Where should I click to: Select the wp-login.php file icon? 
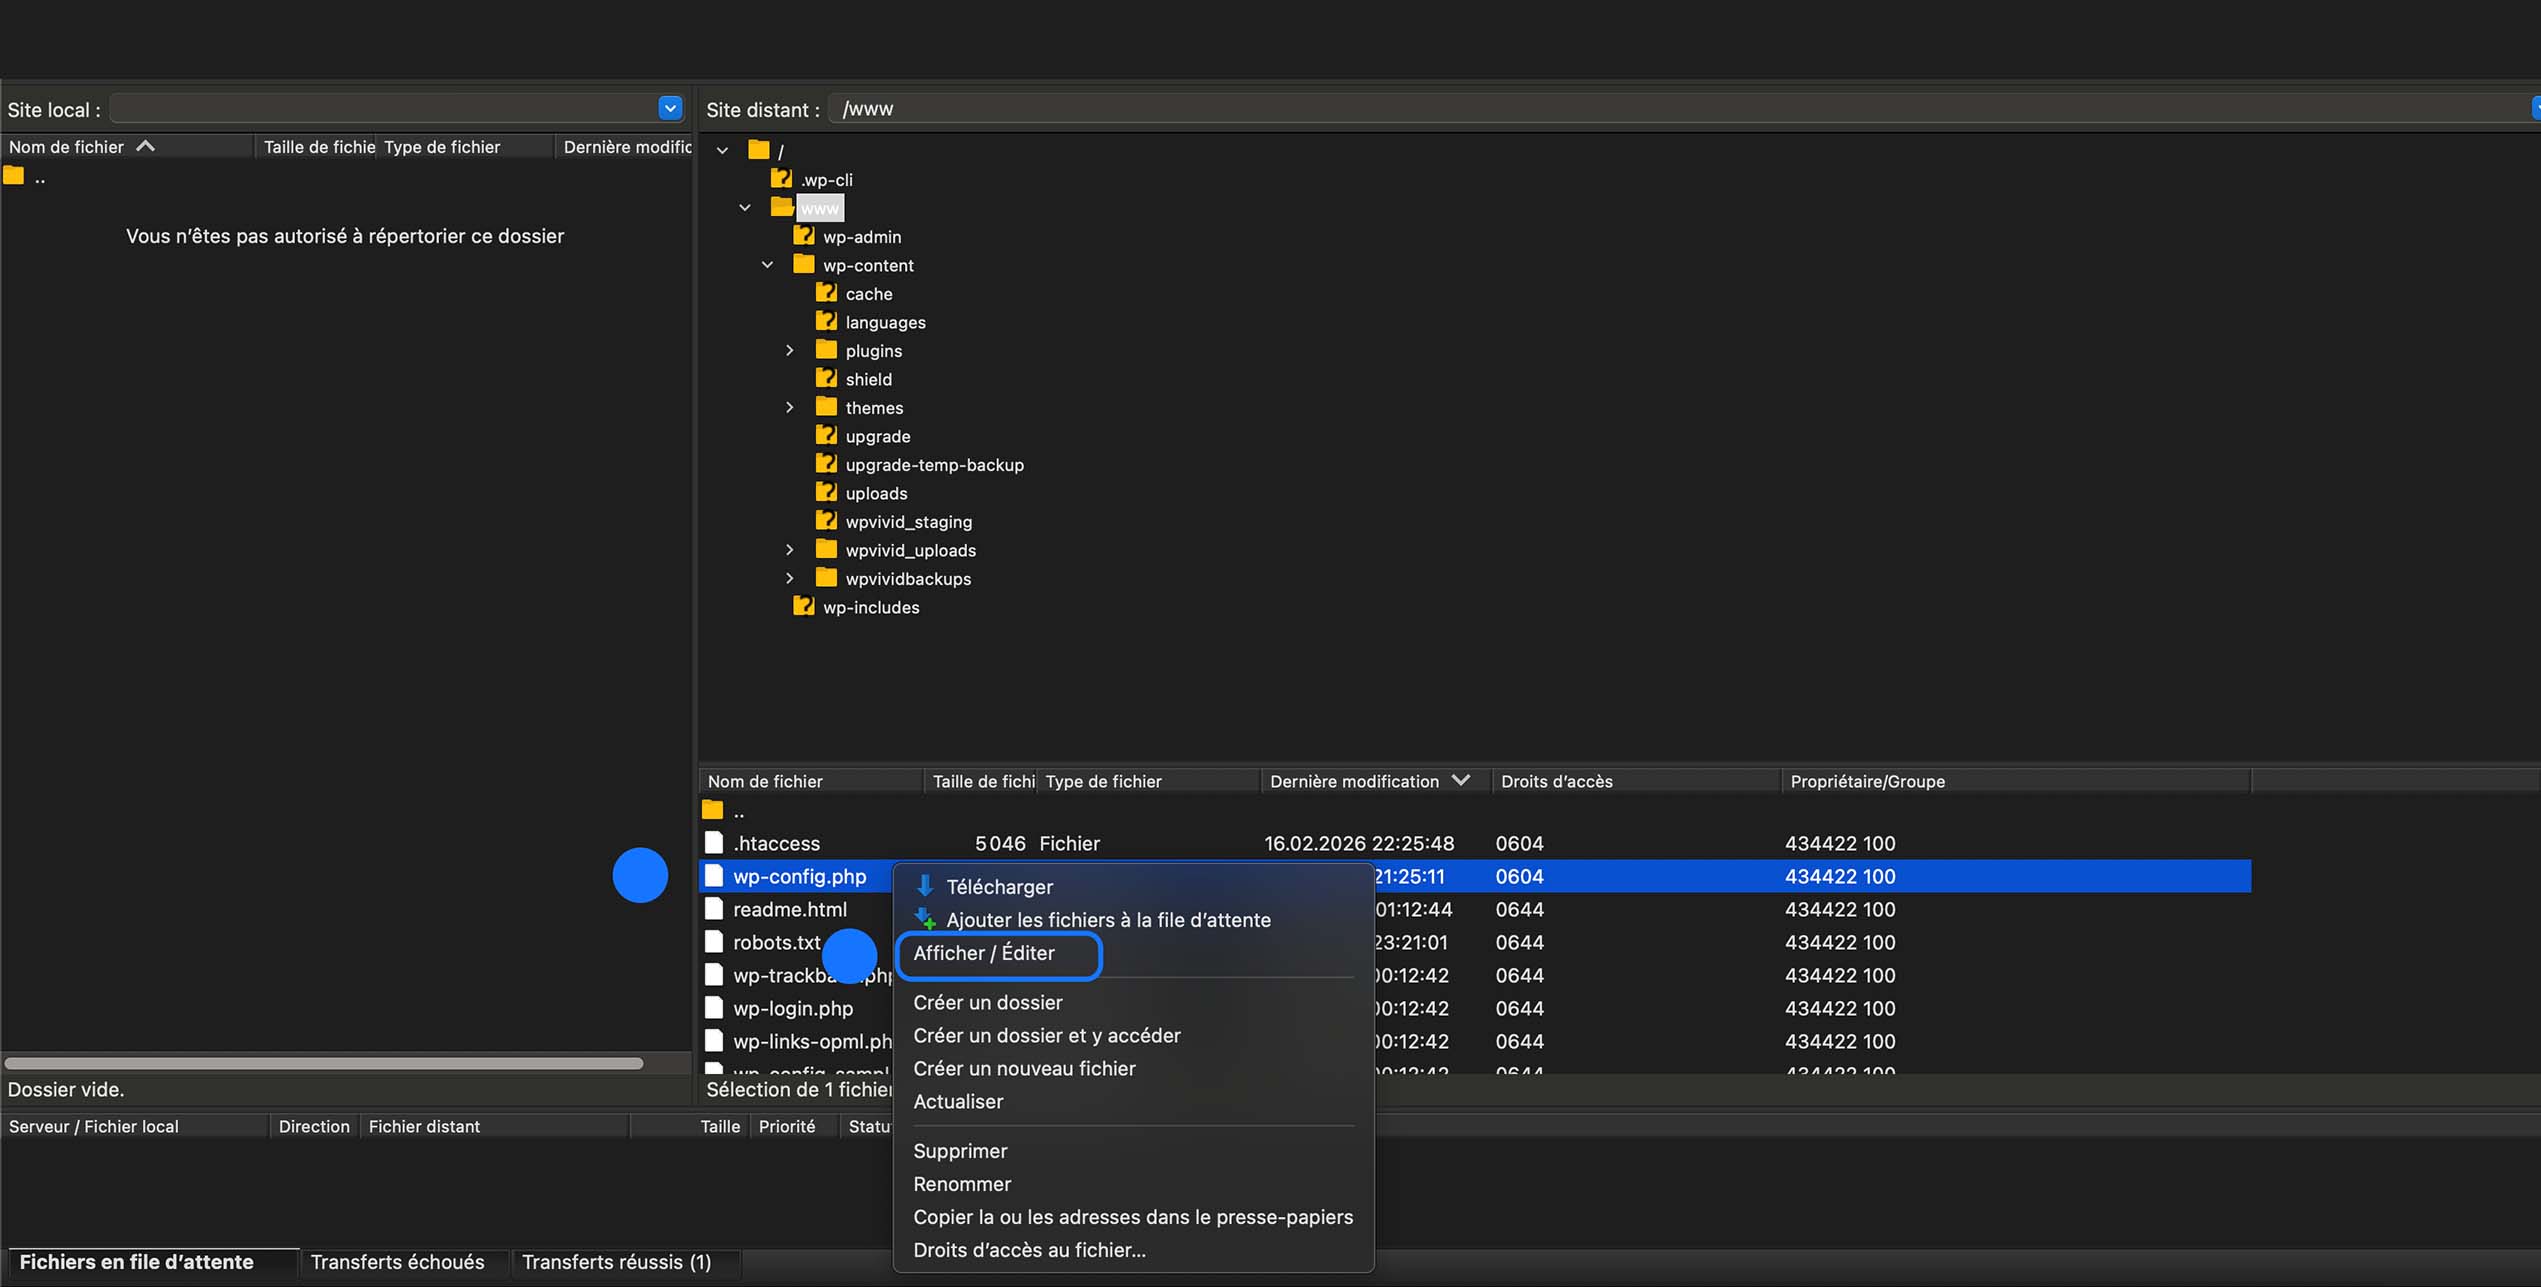click(714, 1008)
